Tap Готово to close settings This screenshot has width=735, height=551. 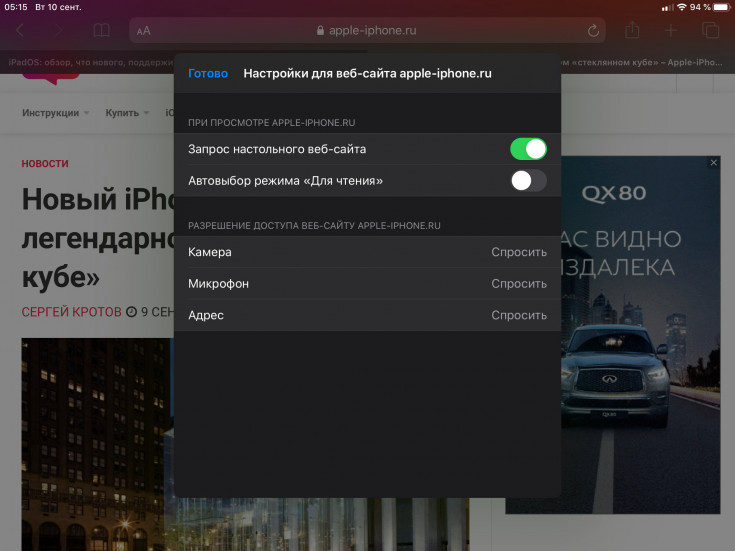(x=208, y=74)
